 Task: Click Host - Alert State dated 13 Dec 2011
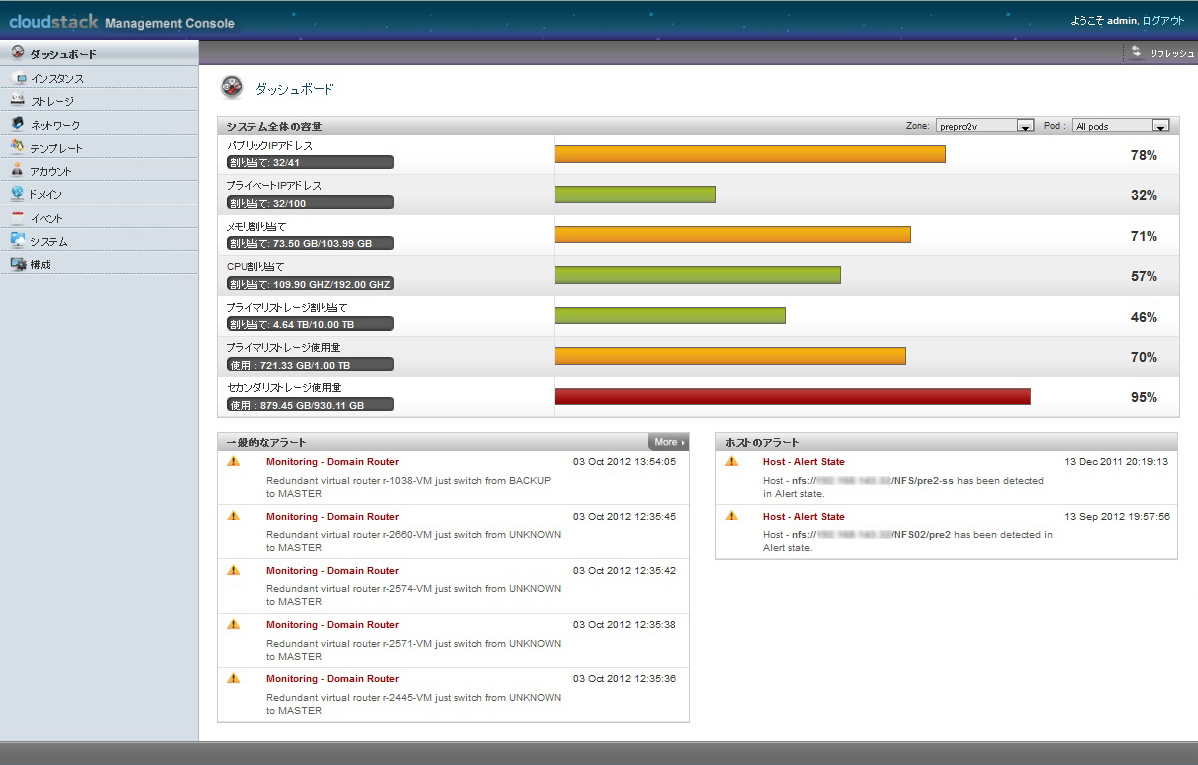[804, 462]
